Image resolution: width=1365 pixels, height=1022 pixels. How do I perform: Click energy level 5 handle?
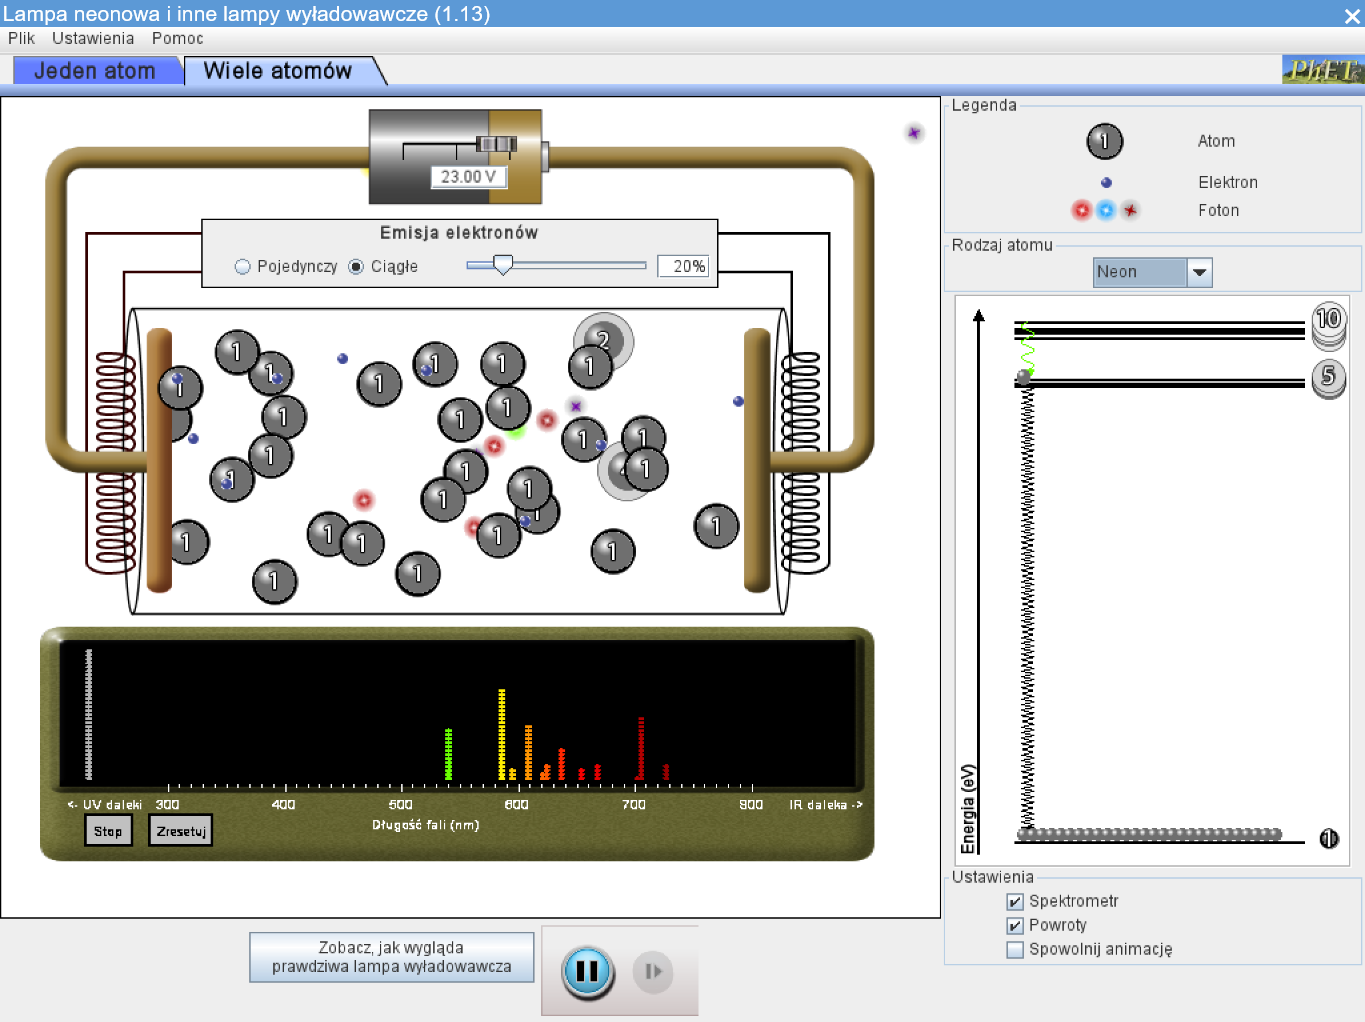tap(1328, 379)
